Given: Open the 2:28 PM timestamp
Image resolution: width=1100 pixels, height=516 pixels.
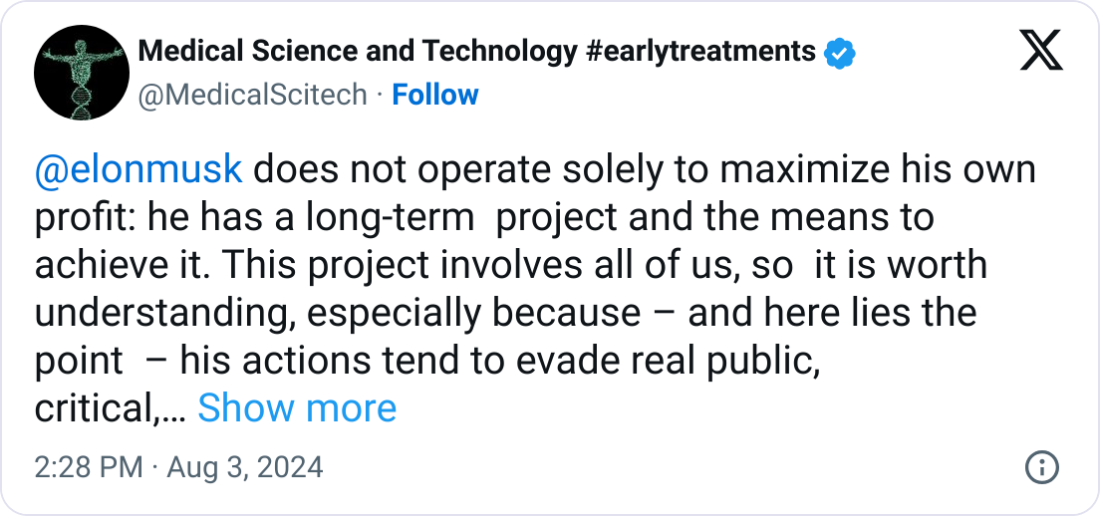Looking at the screenshot, I should click(88, 467).
